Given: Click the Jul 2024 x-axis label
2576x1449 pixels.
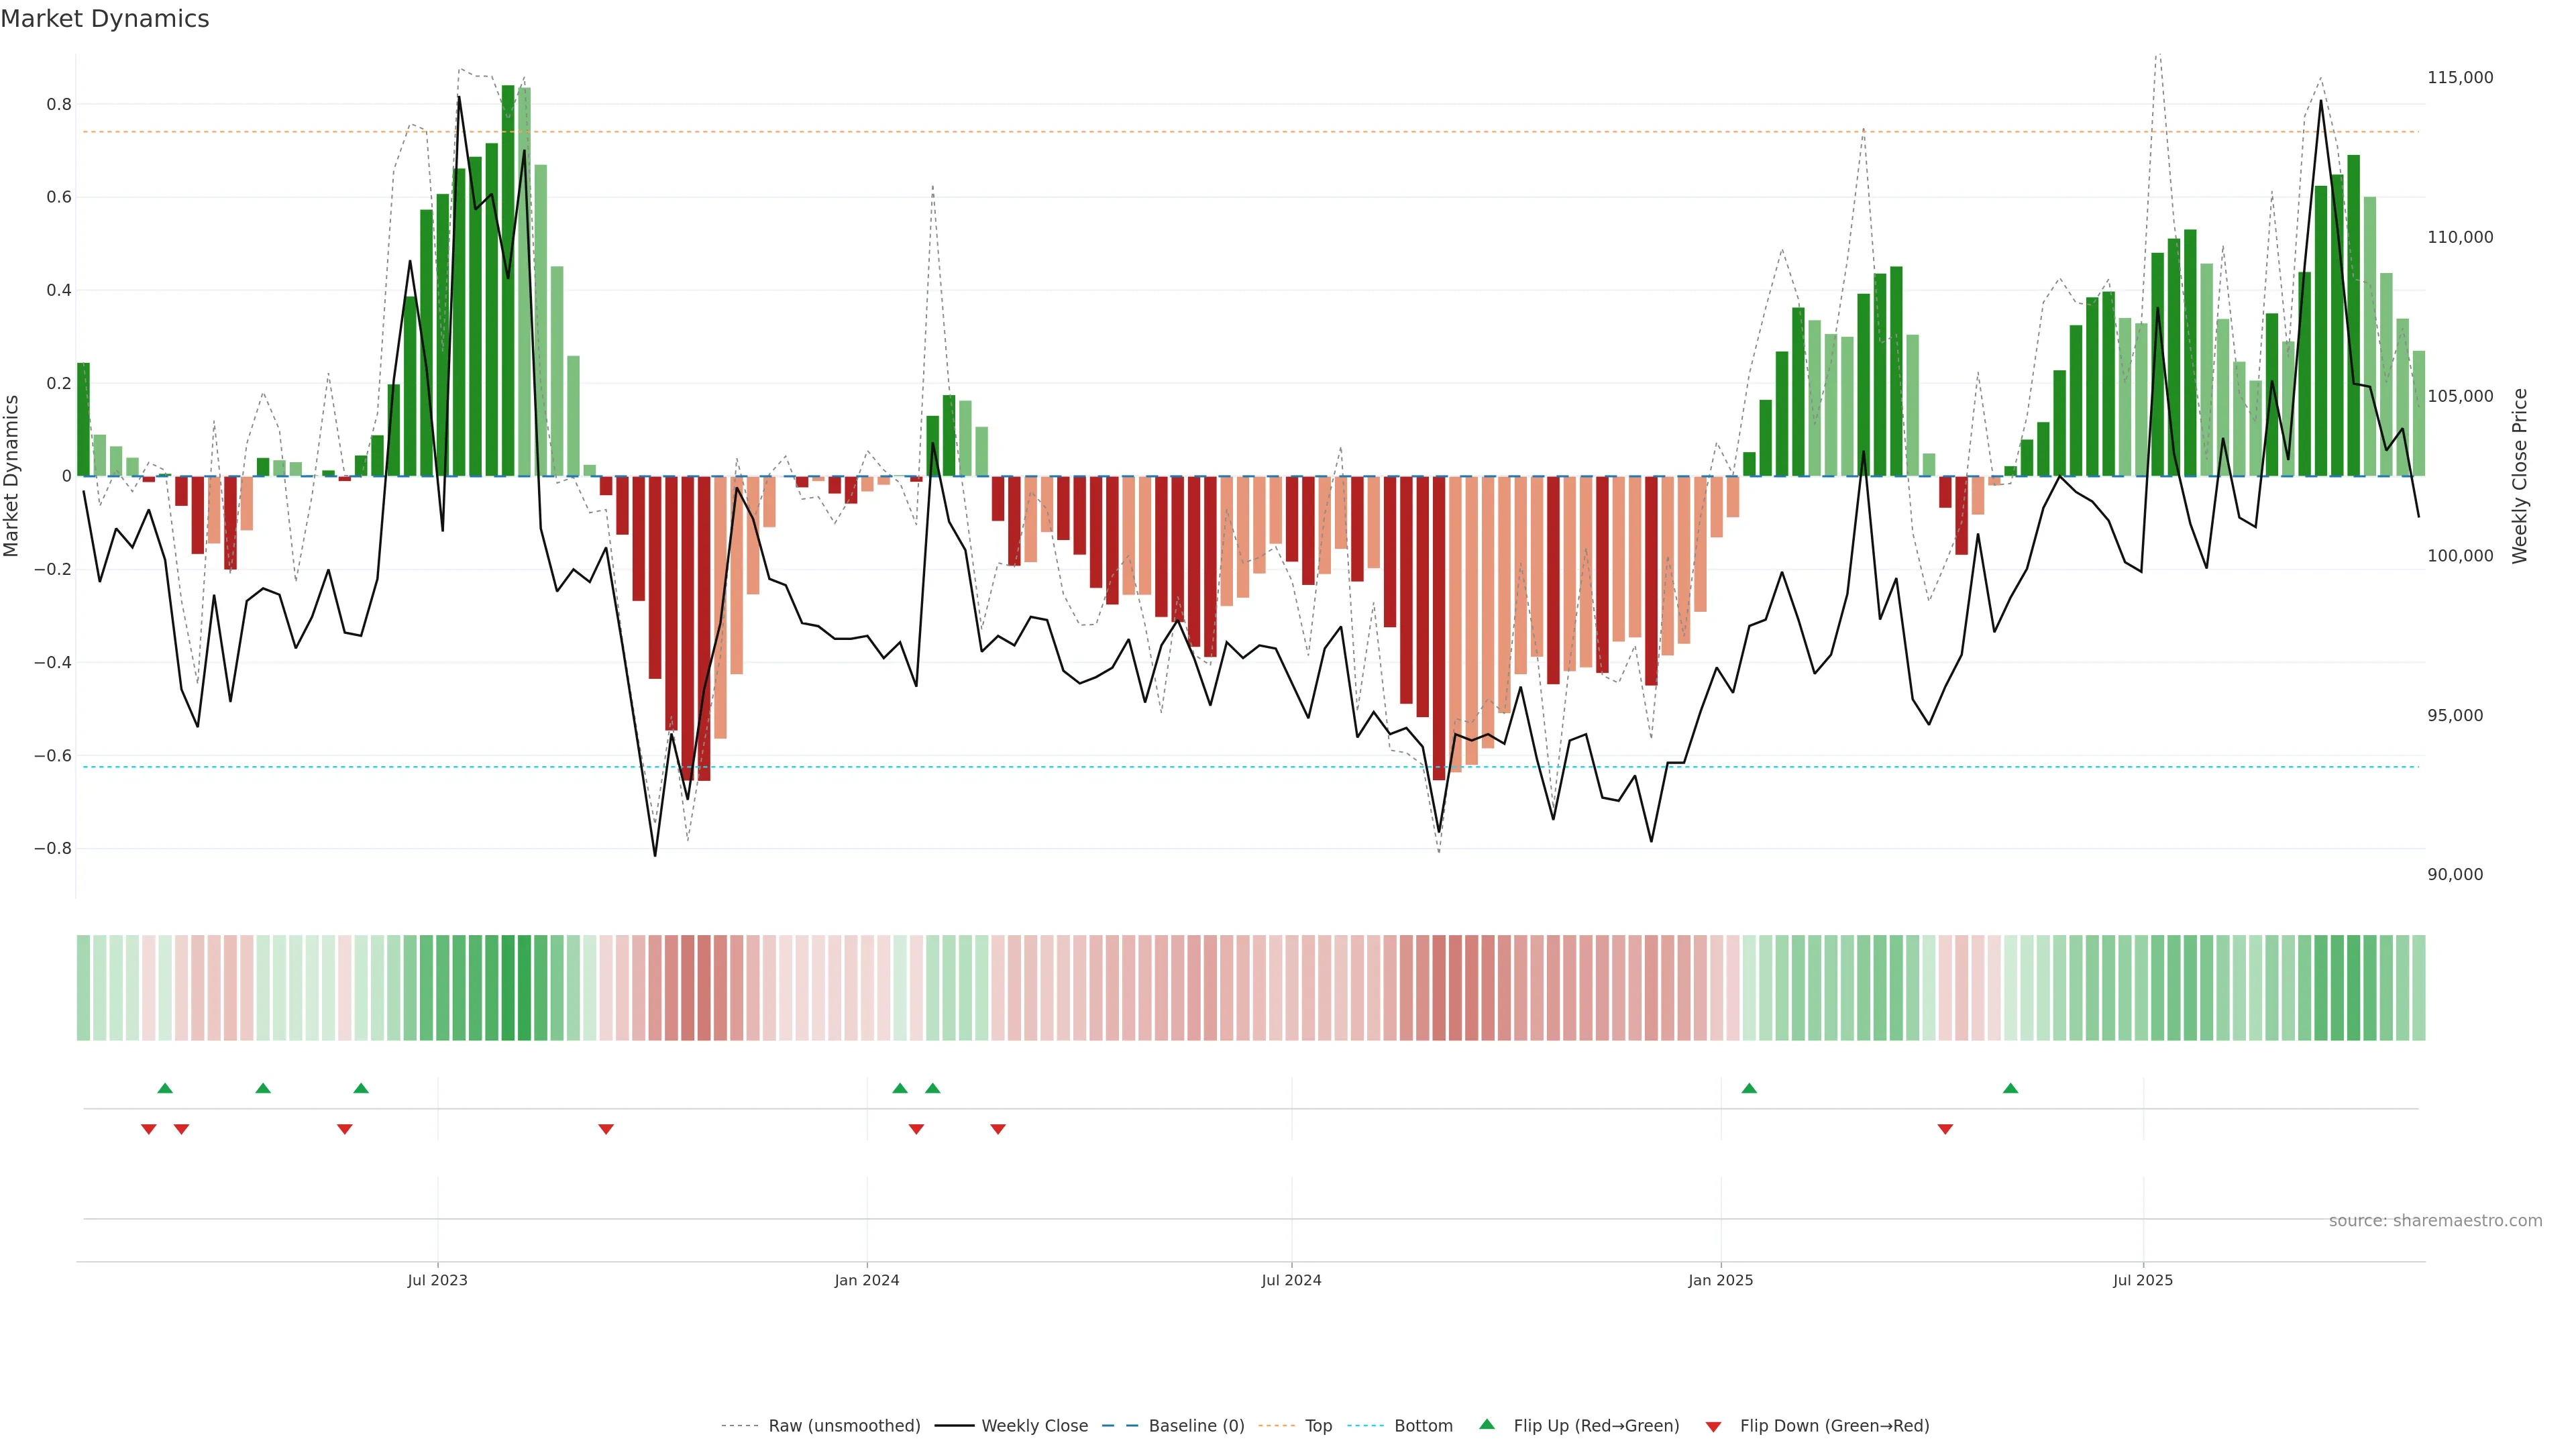Looking at the screenshot, I should click(x=1291, y=1280).
